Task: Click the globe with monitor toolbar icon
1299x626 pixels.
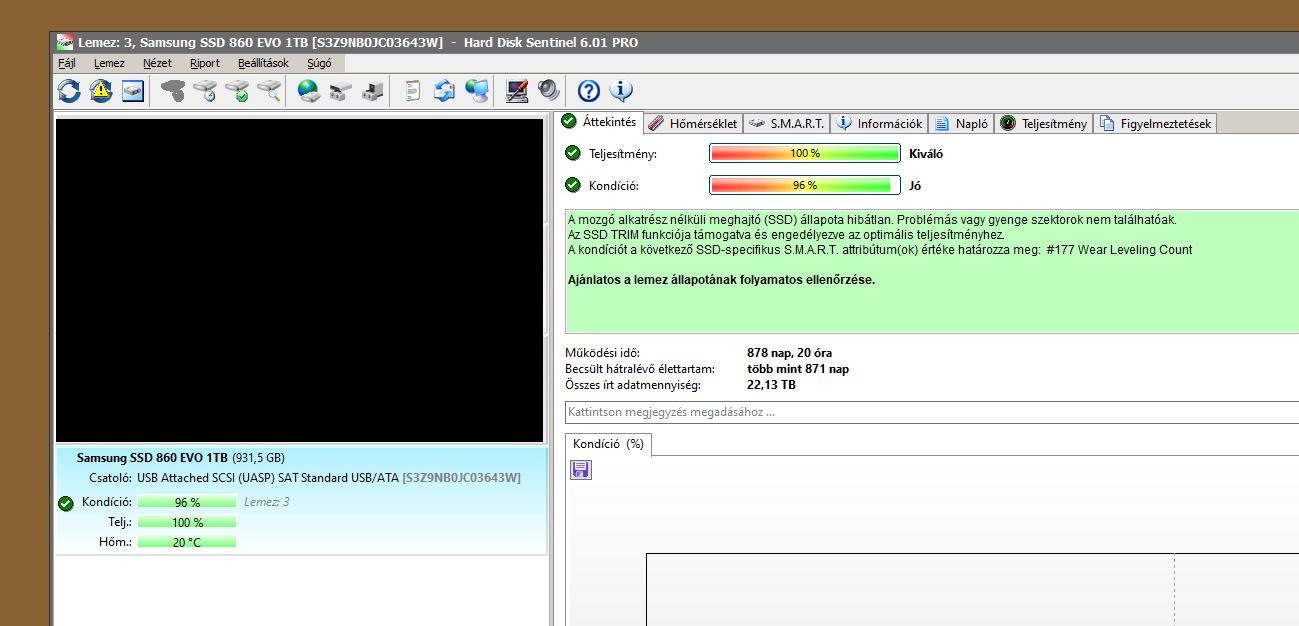Action: point(477,91)
